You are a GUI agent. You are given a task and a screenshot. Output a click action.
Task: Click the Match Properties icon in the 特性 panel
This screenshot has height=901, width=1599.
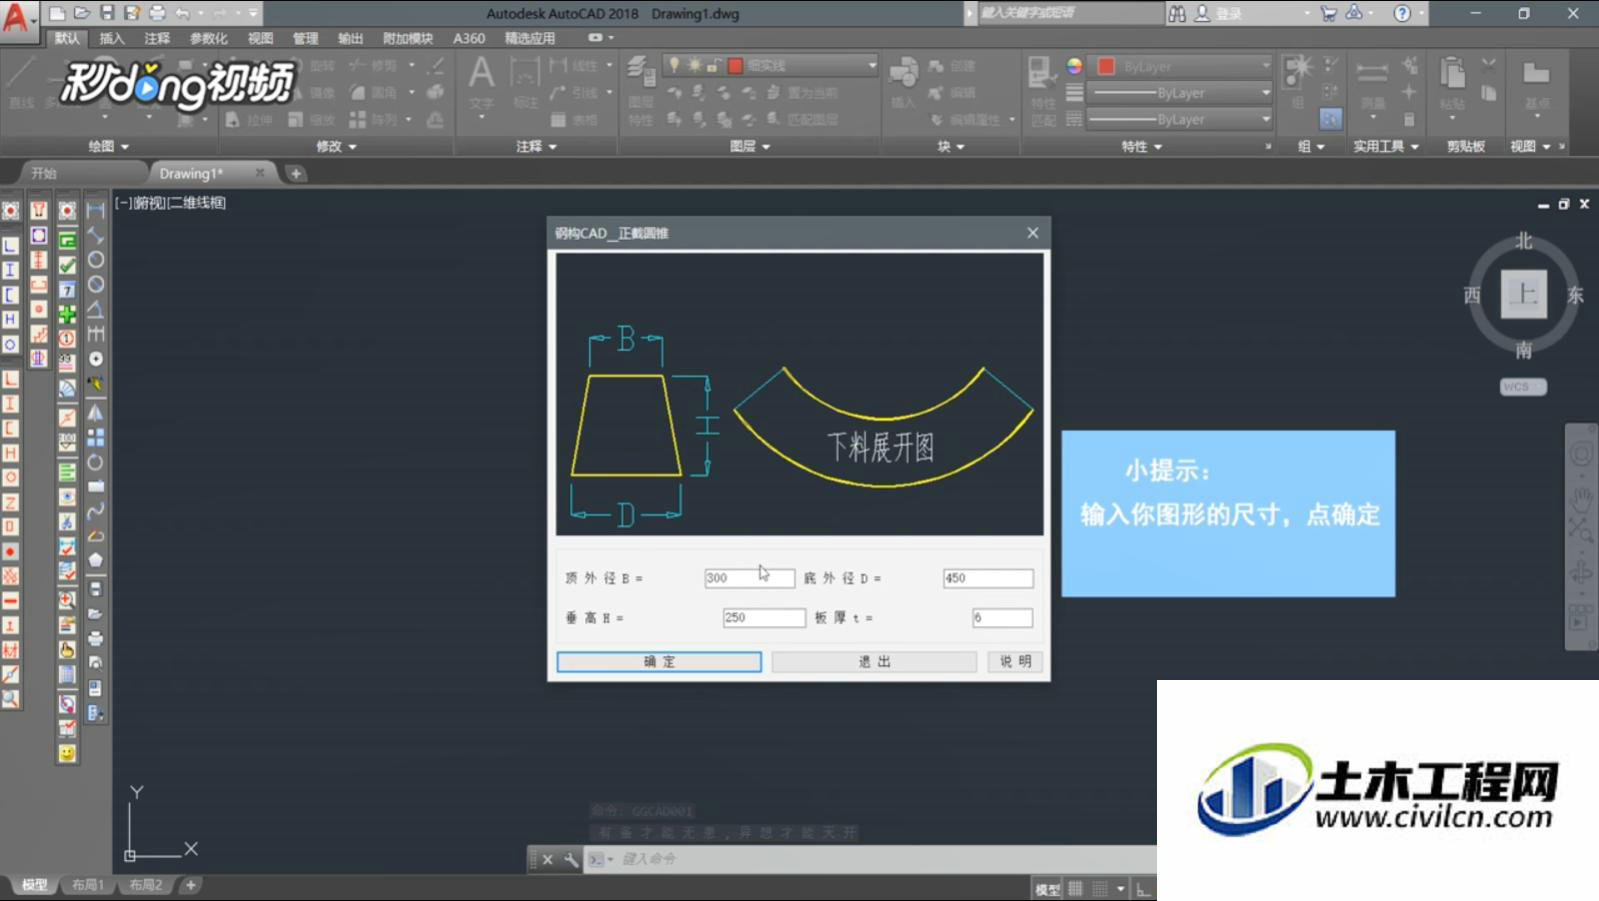1042,73
